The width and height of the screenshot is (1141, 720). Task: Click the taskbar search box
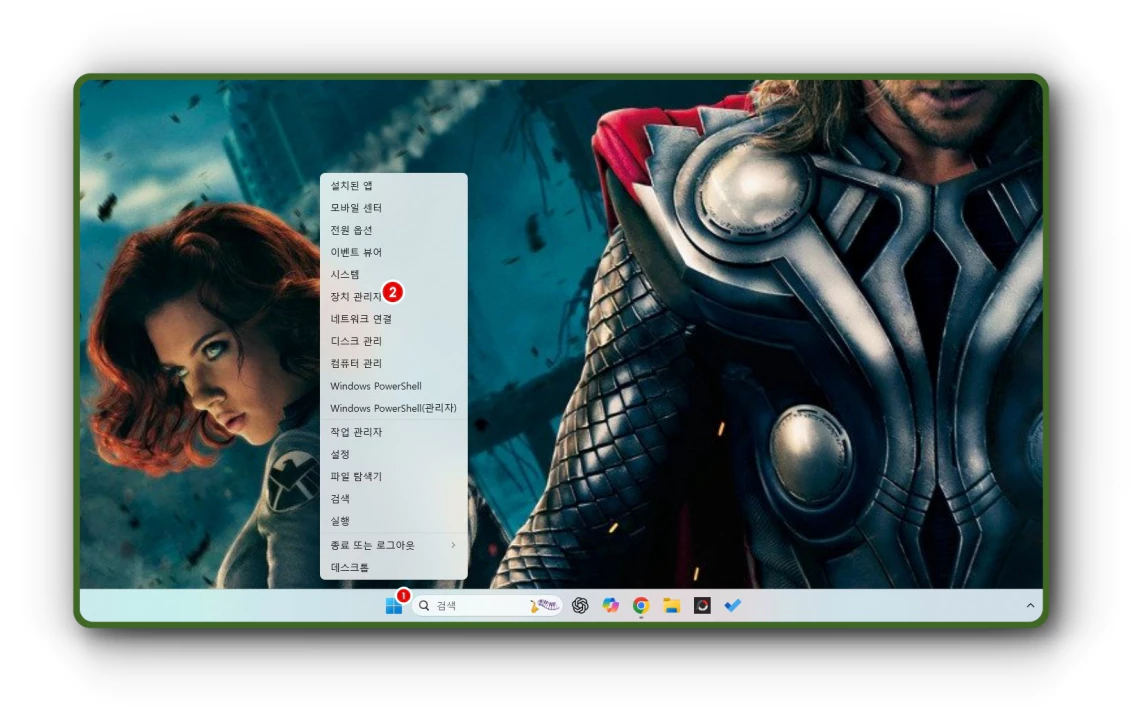click(x=487, y=606)
